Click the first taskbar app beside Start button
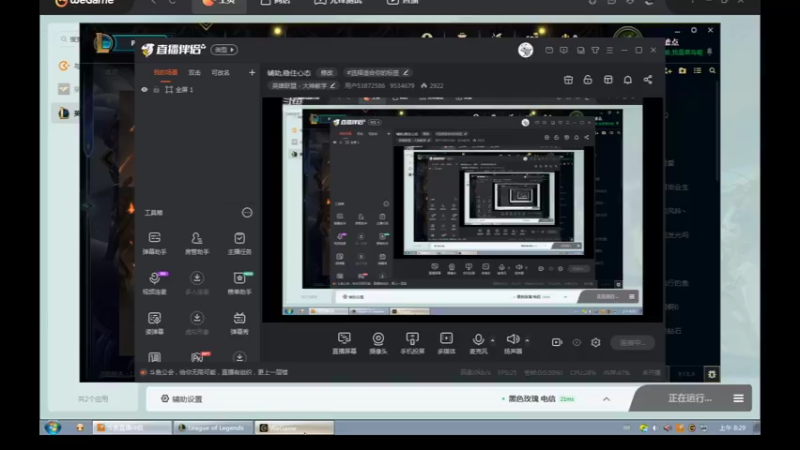 pos(80,428)
